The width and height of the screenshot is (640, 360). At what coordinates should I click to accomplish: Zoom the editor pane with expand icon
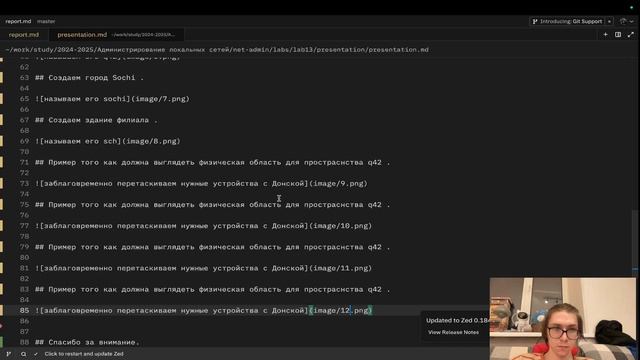[x=631, y=35]
